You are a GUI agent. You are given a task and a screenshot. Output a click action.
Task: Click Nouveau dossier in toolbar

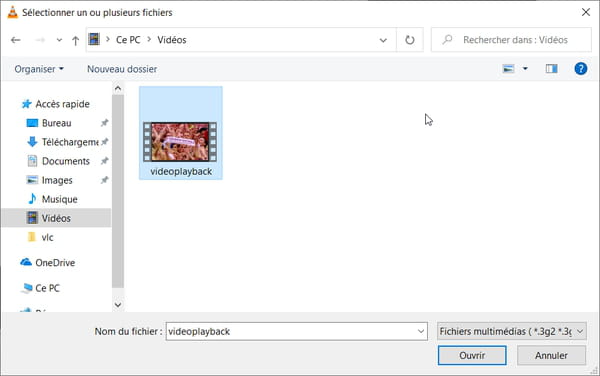coord(122,69)
